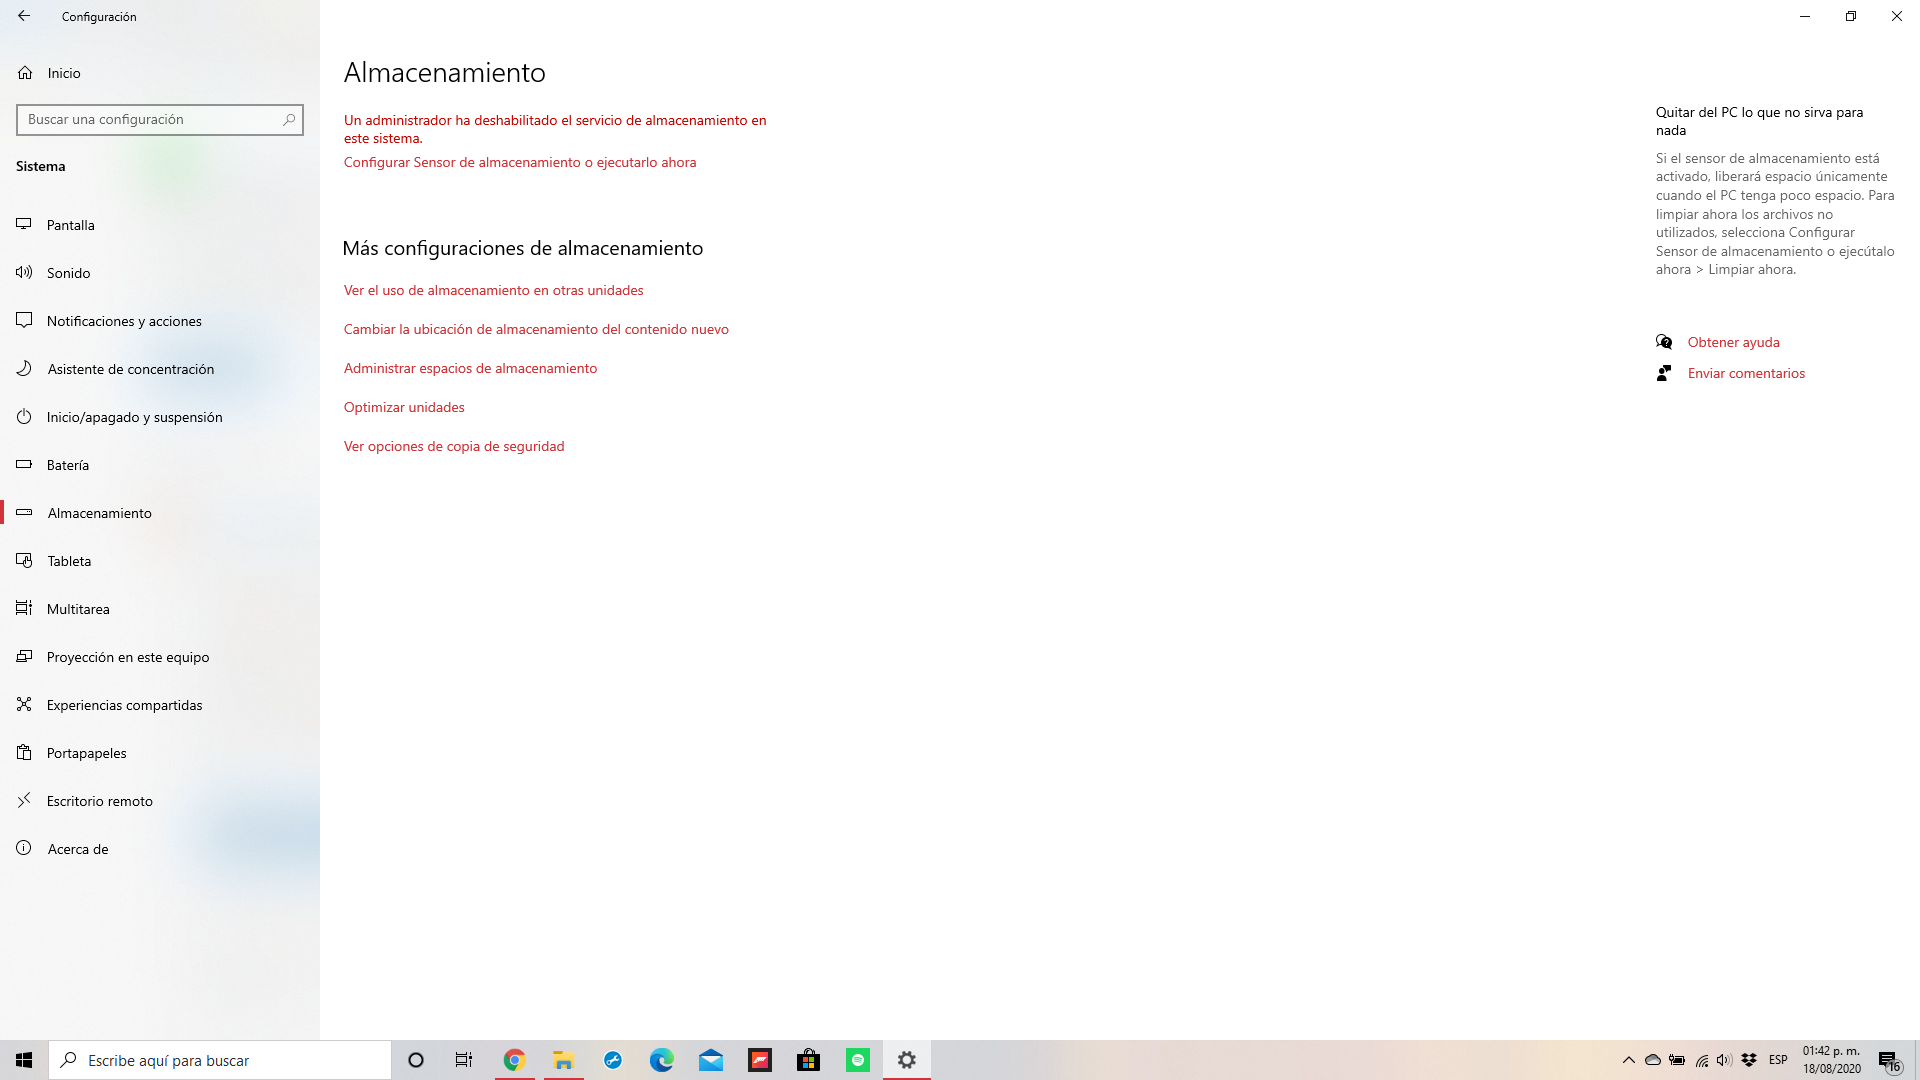Type in Buscar una configuración field

[x=150, y=119]
